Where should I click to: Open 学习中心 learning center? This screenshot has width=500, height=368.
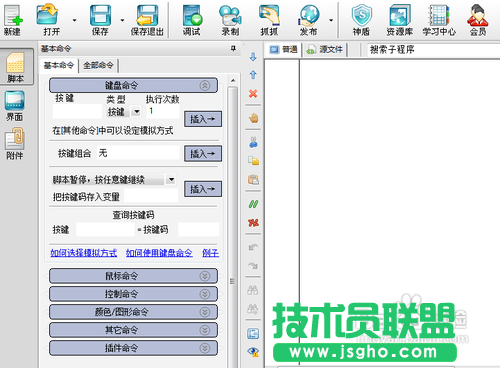(439, 19)
